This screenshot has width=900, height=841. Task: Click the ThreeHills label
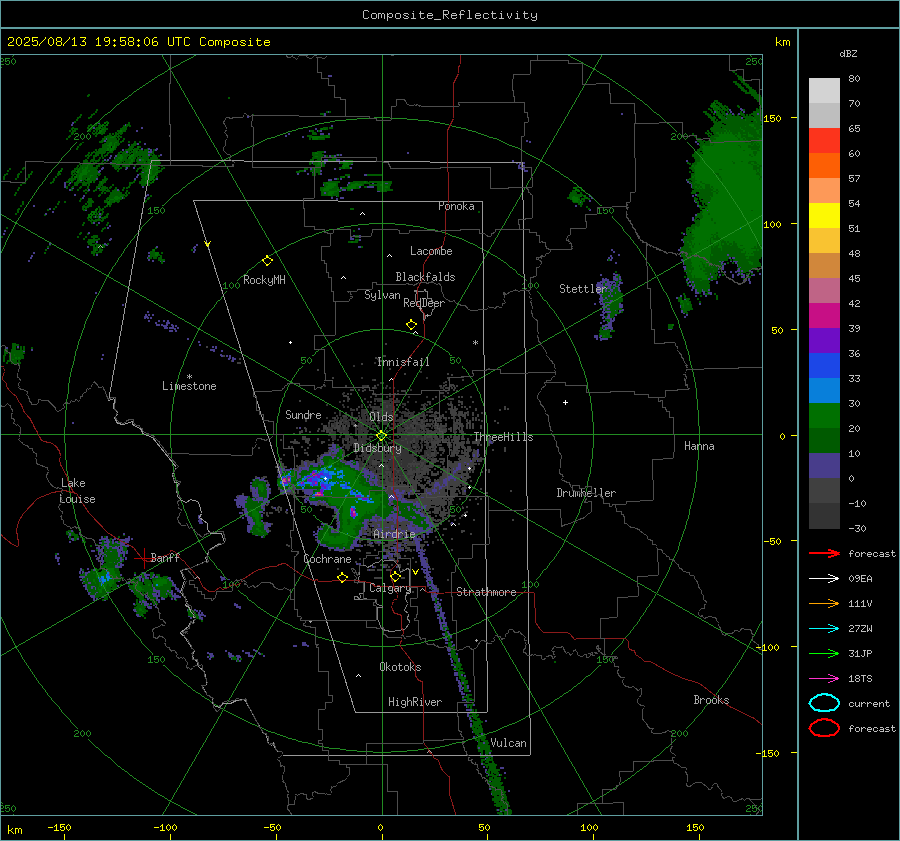click(x=503, y=437)
